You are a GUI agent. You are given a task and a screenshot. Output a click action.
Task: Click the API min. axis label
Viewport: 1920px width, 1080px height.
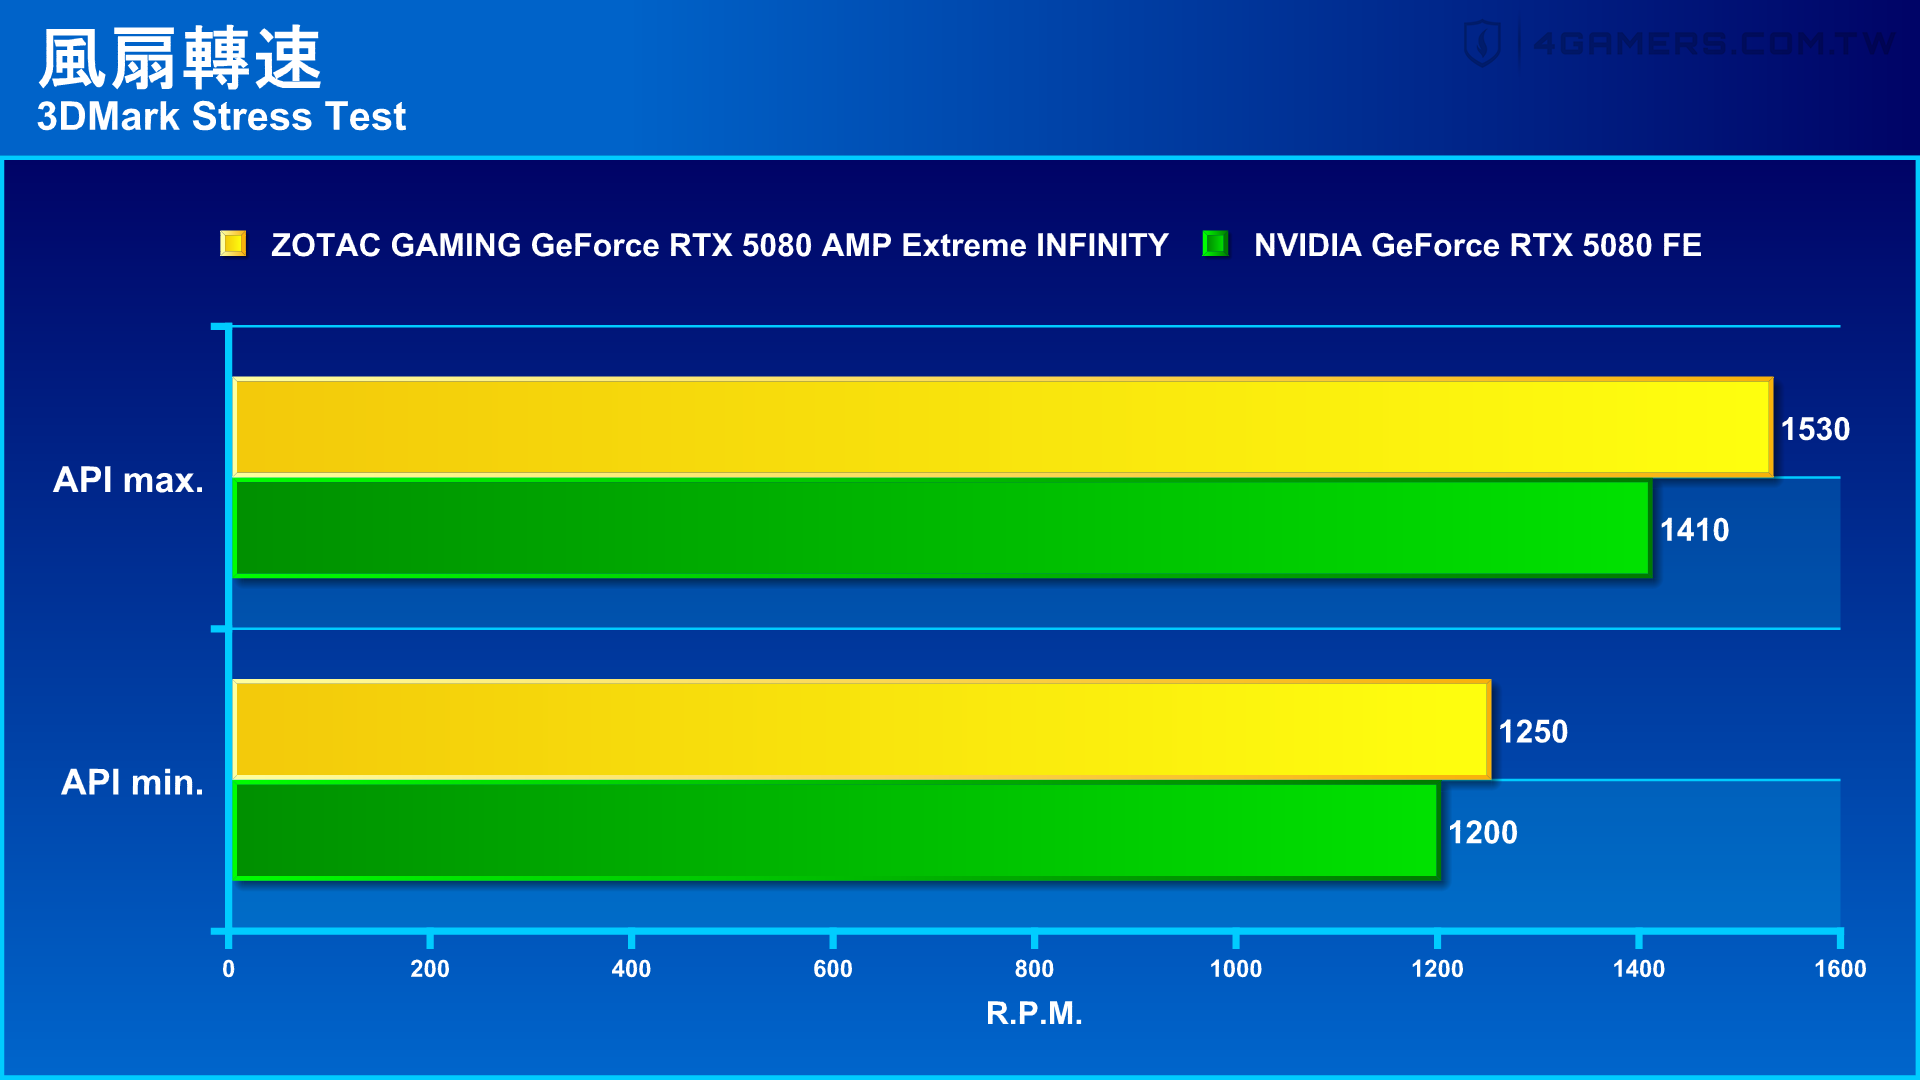(132, 782)
